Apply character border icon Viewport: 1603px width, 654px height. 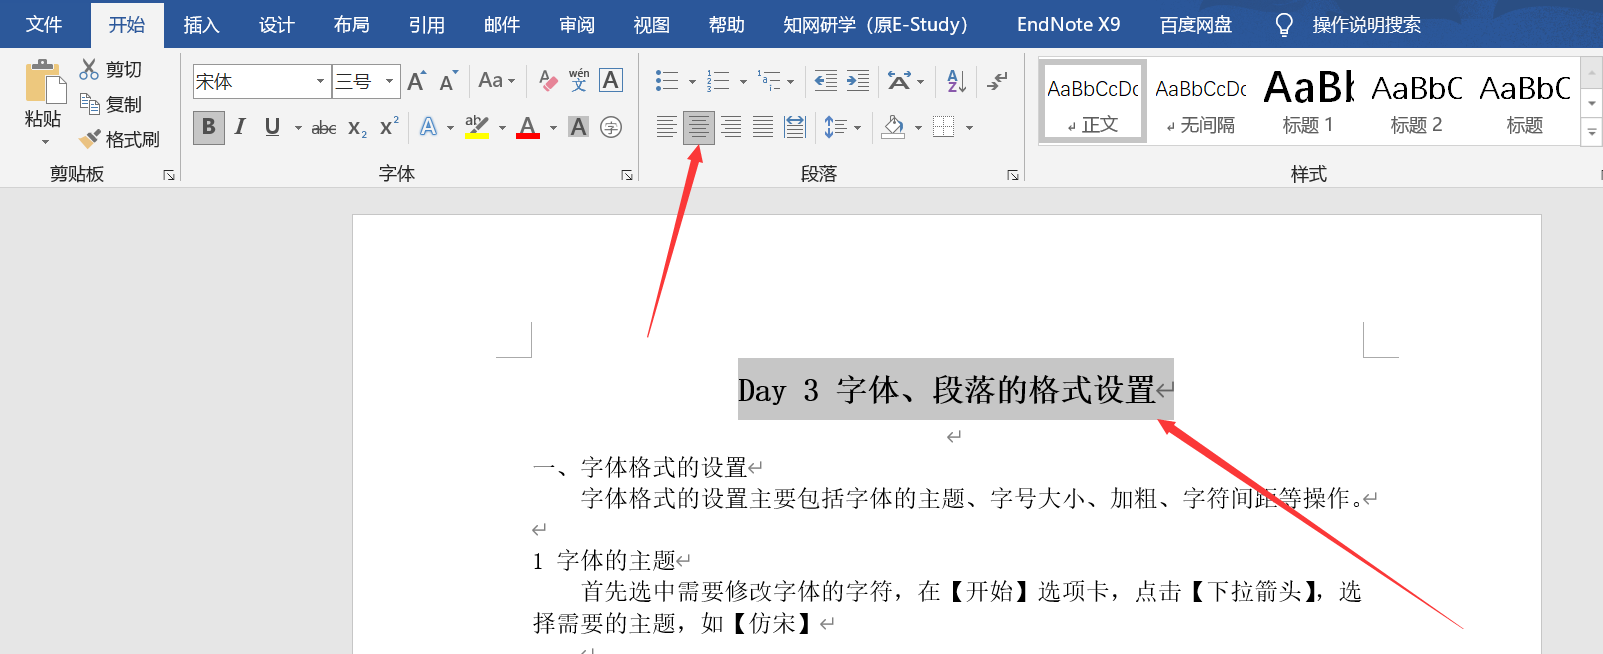tap(611, 81)
